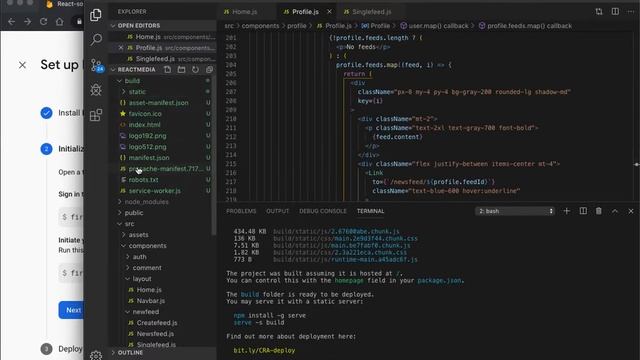Open asset-manifest.json in the build folder
Image resolution: width=640 pixels, height=360 pixels.
click(158, 103)
